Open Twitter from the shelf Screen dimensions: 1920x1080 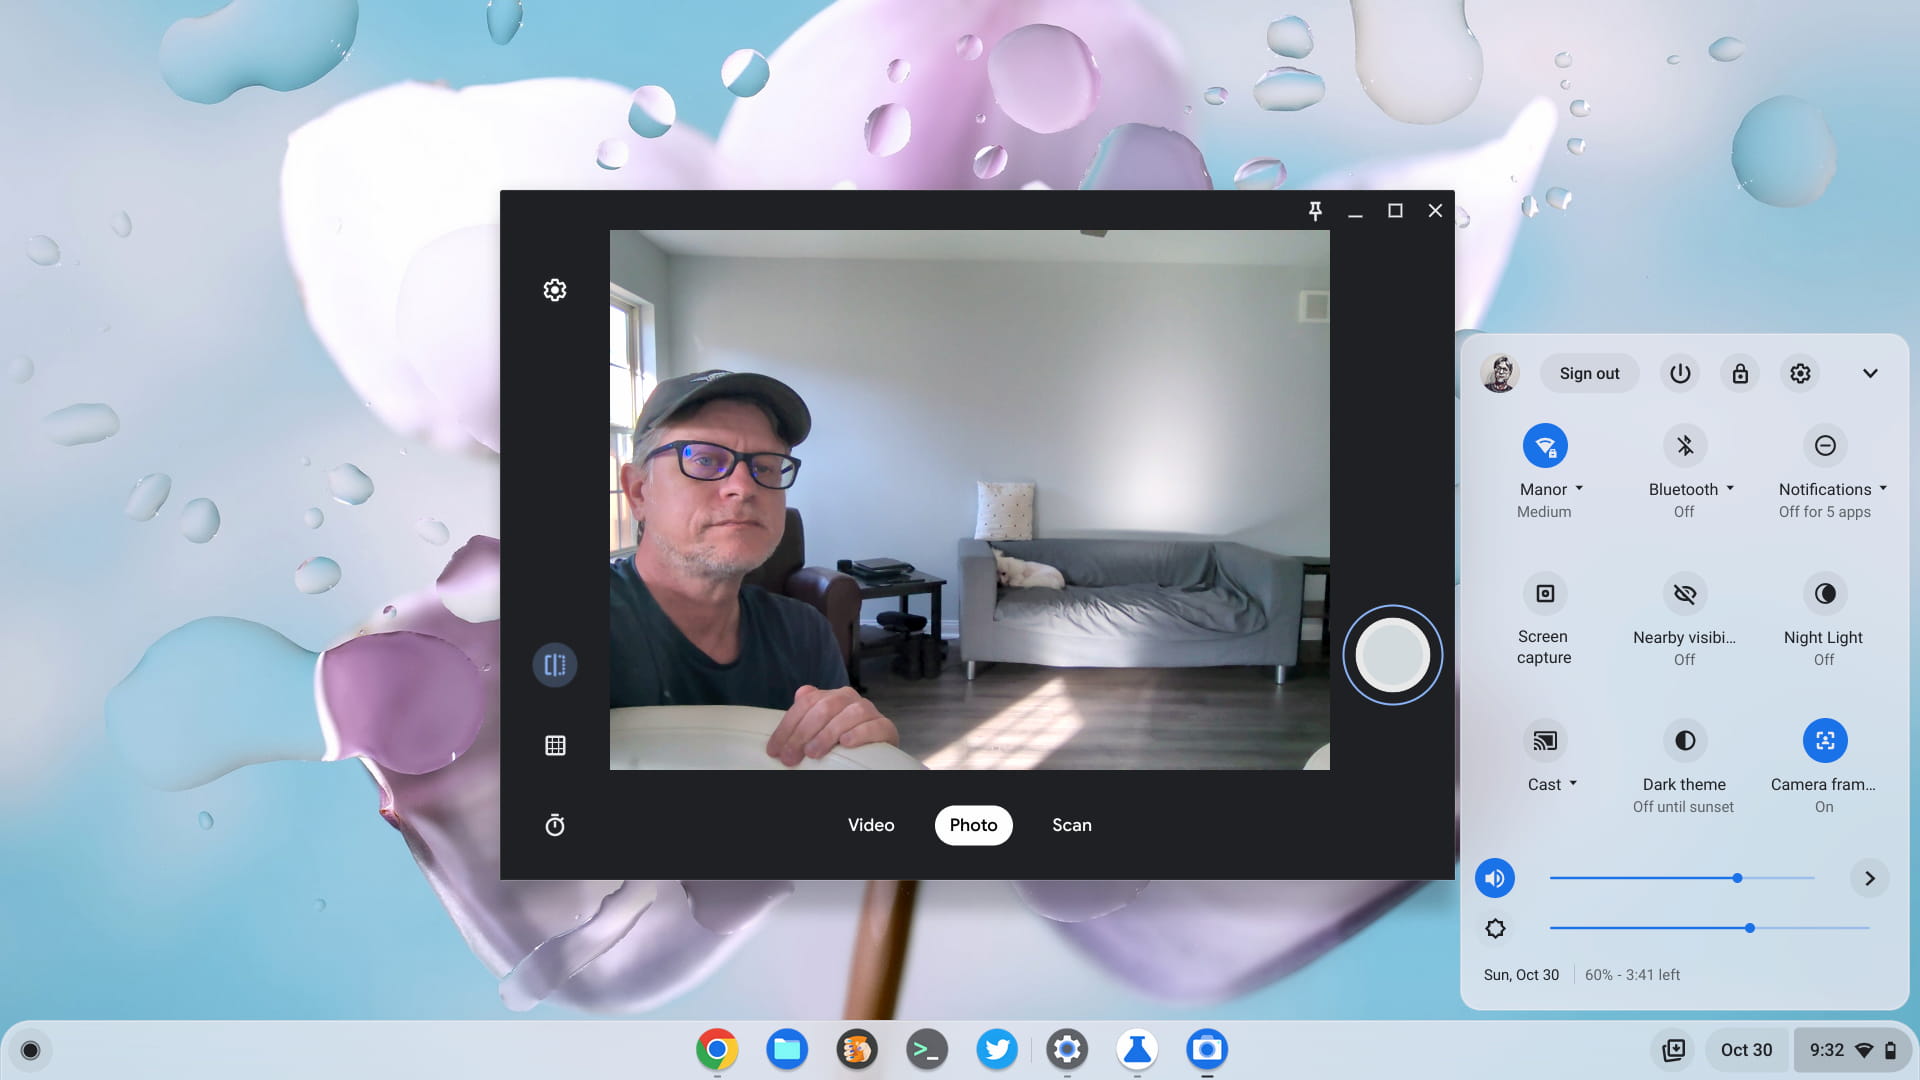[x=997, y=1050]
